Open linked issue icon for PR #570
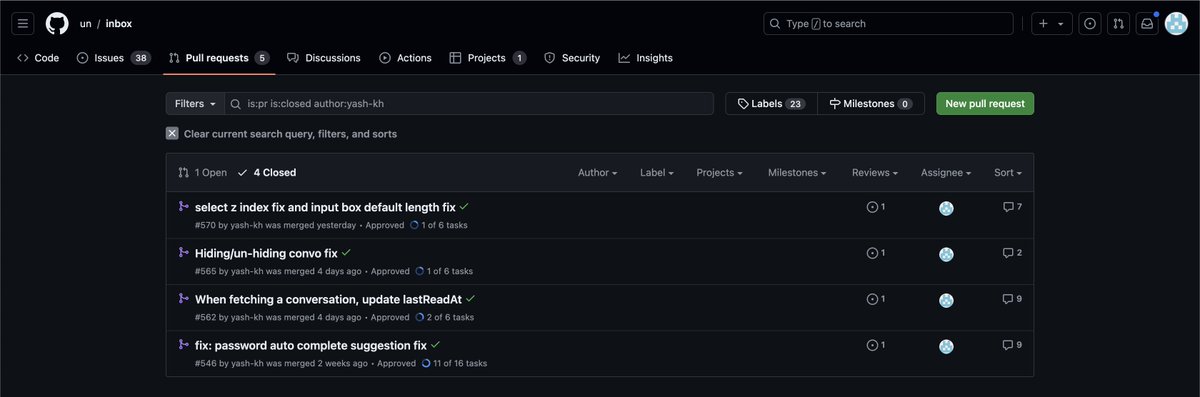The width and height of the screenshot is (1200, 397). click(x=876, y=207)
